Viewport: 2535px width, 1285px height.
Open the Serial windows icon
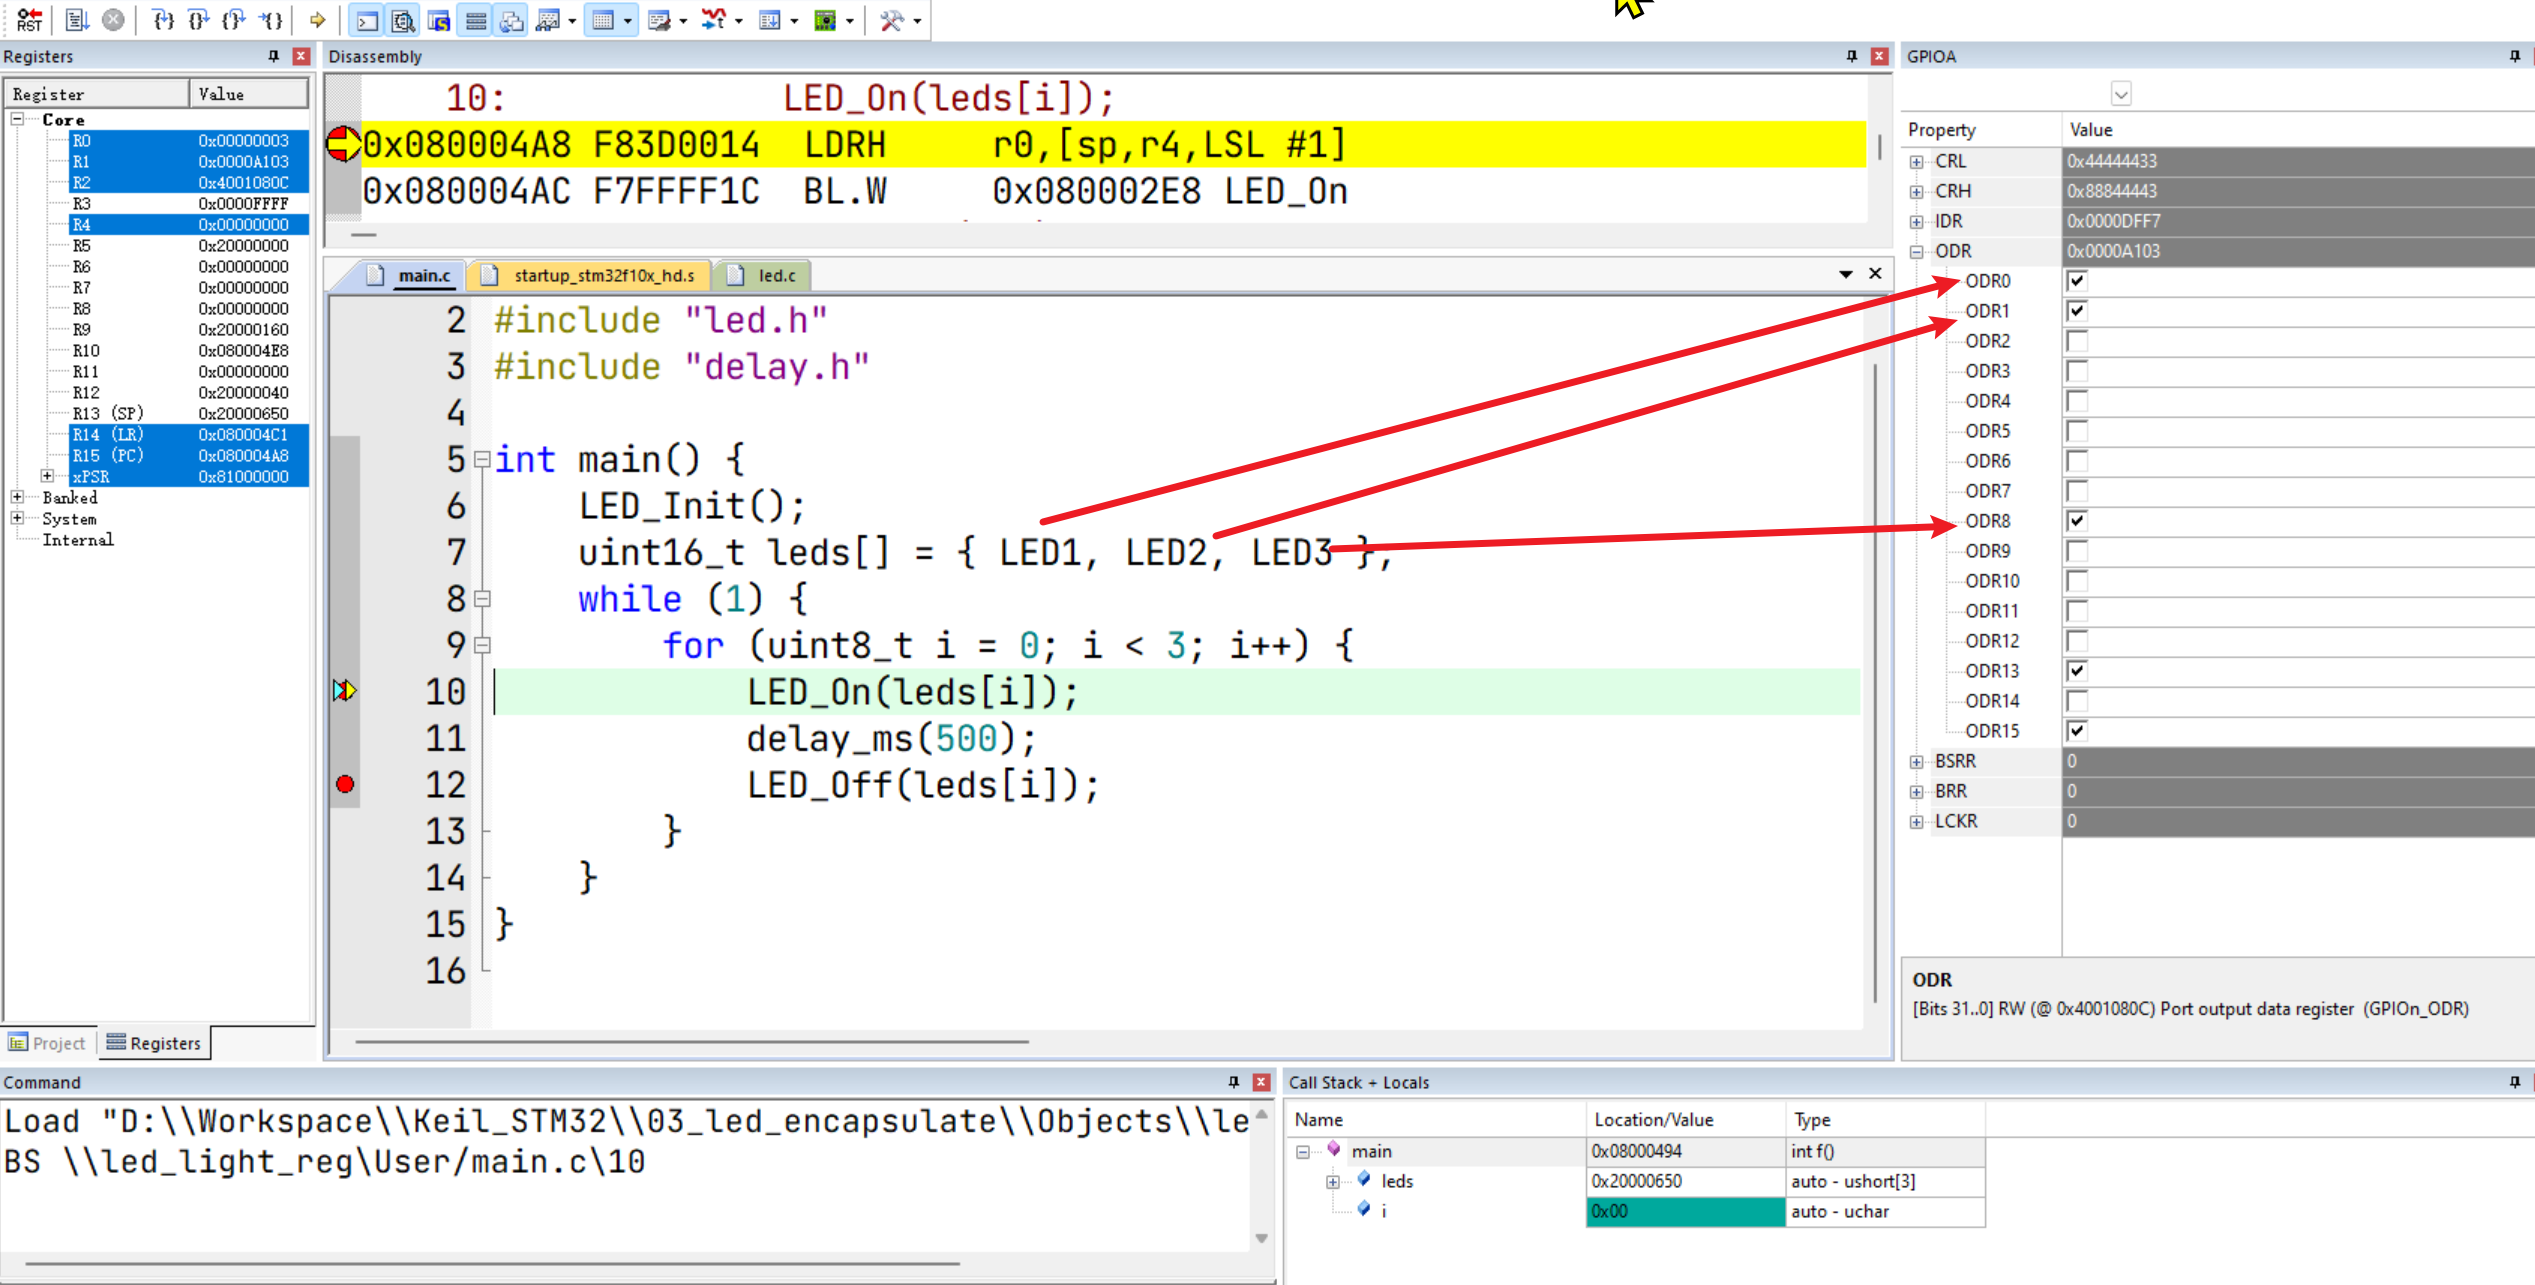coord(658,19)
